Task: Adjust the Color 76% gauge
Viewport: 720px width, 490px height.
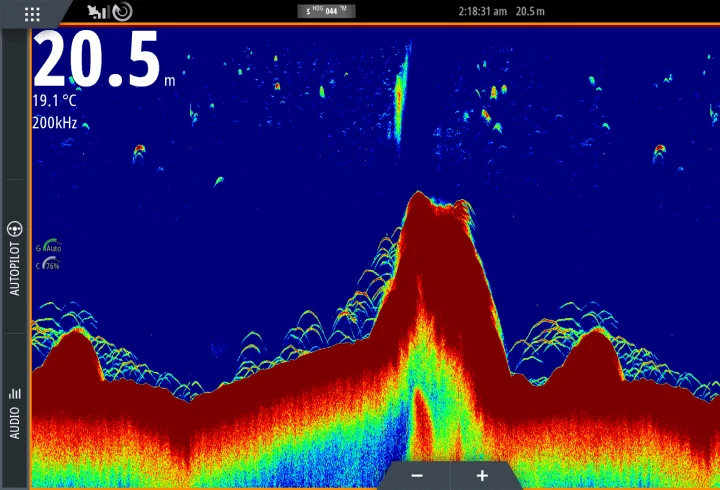Action: 49,265
